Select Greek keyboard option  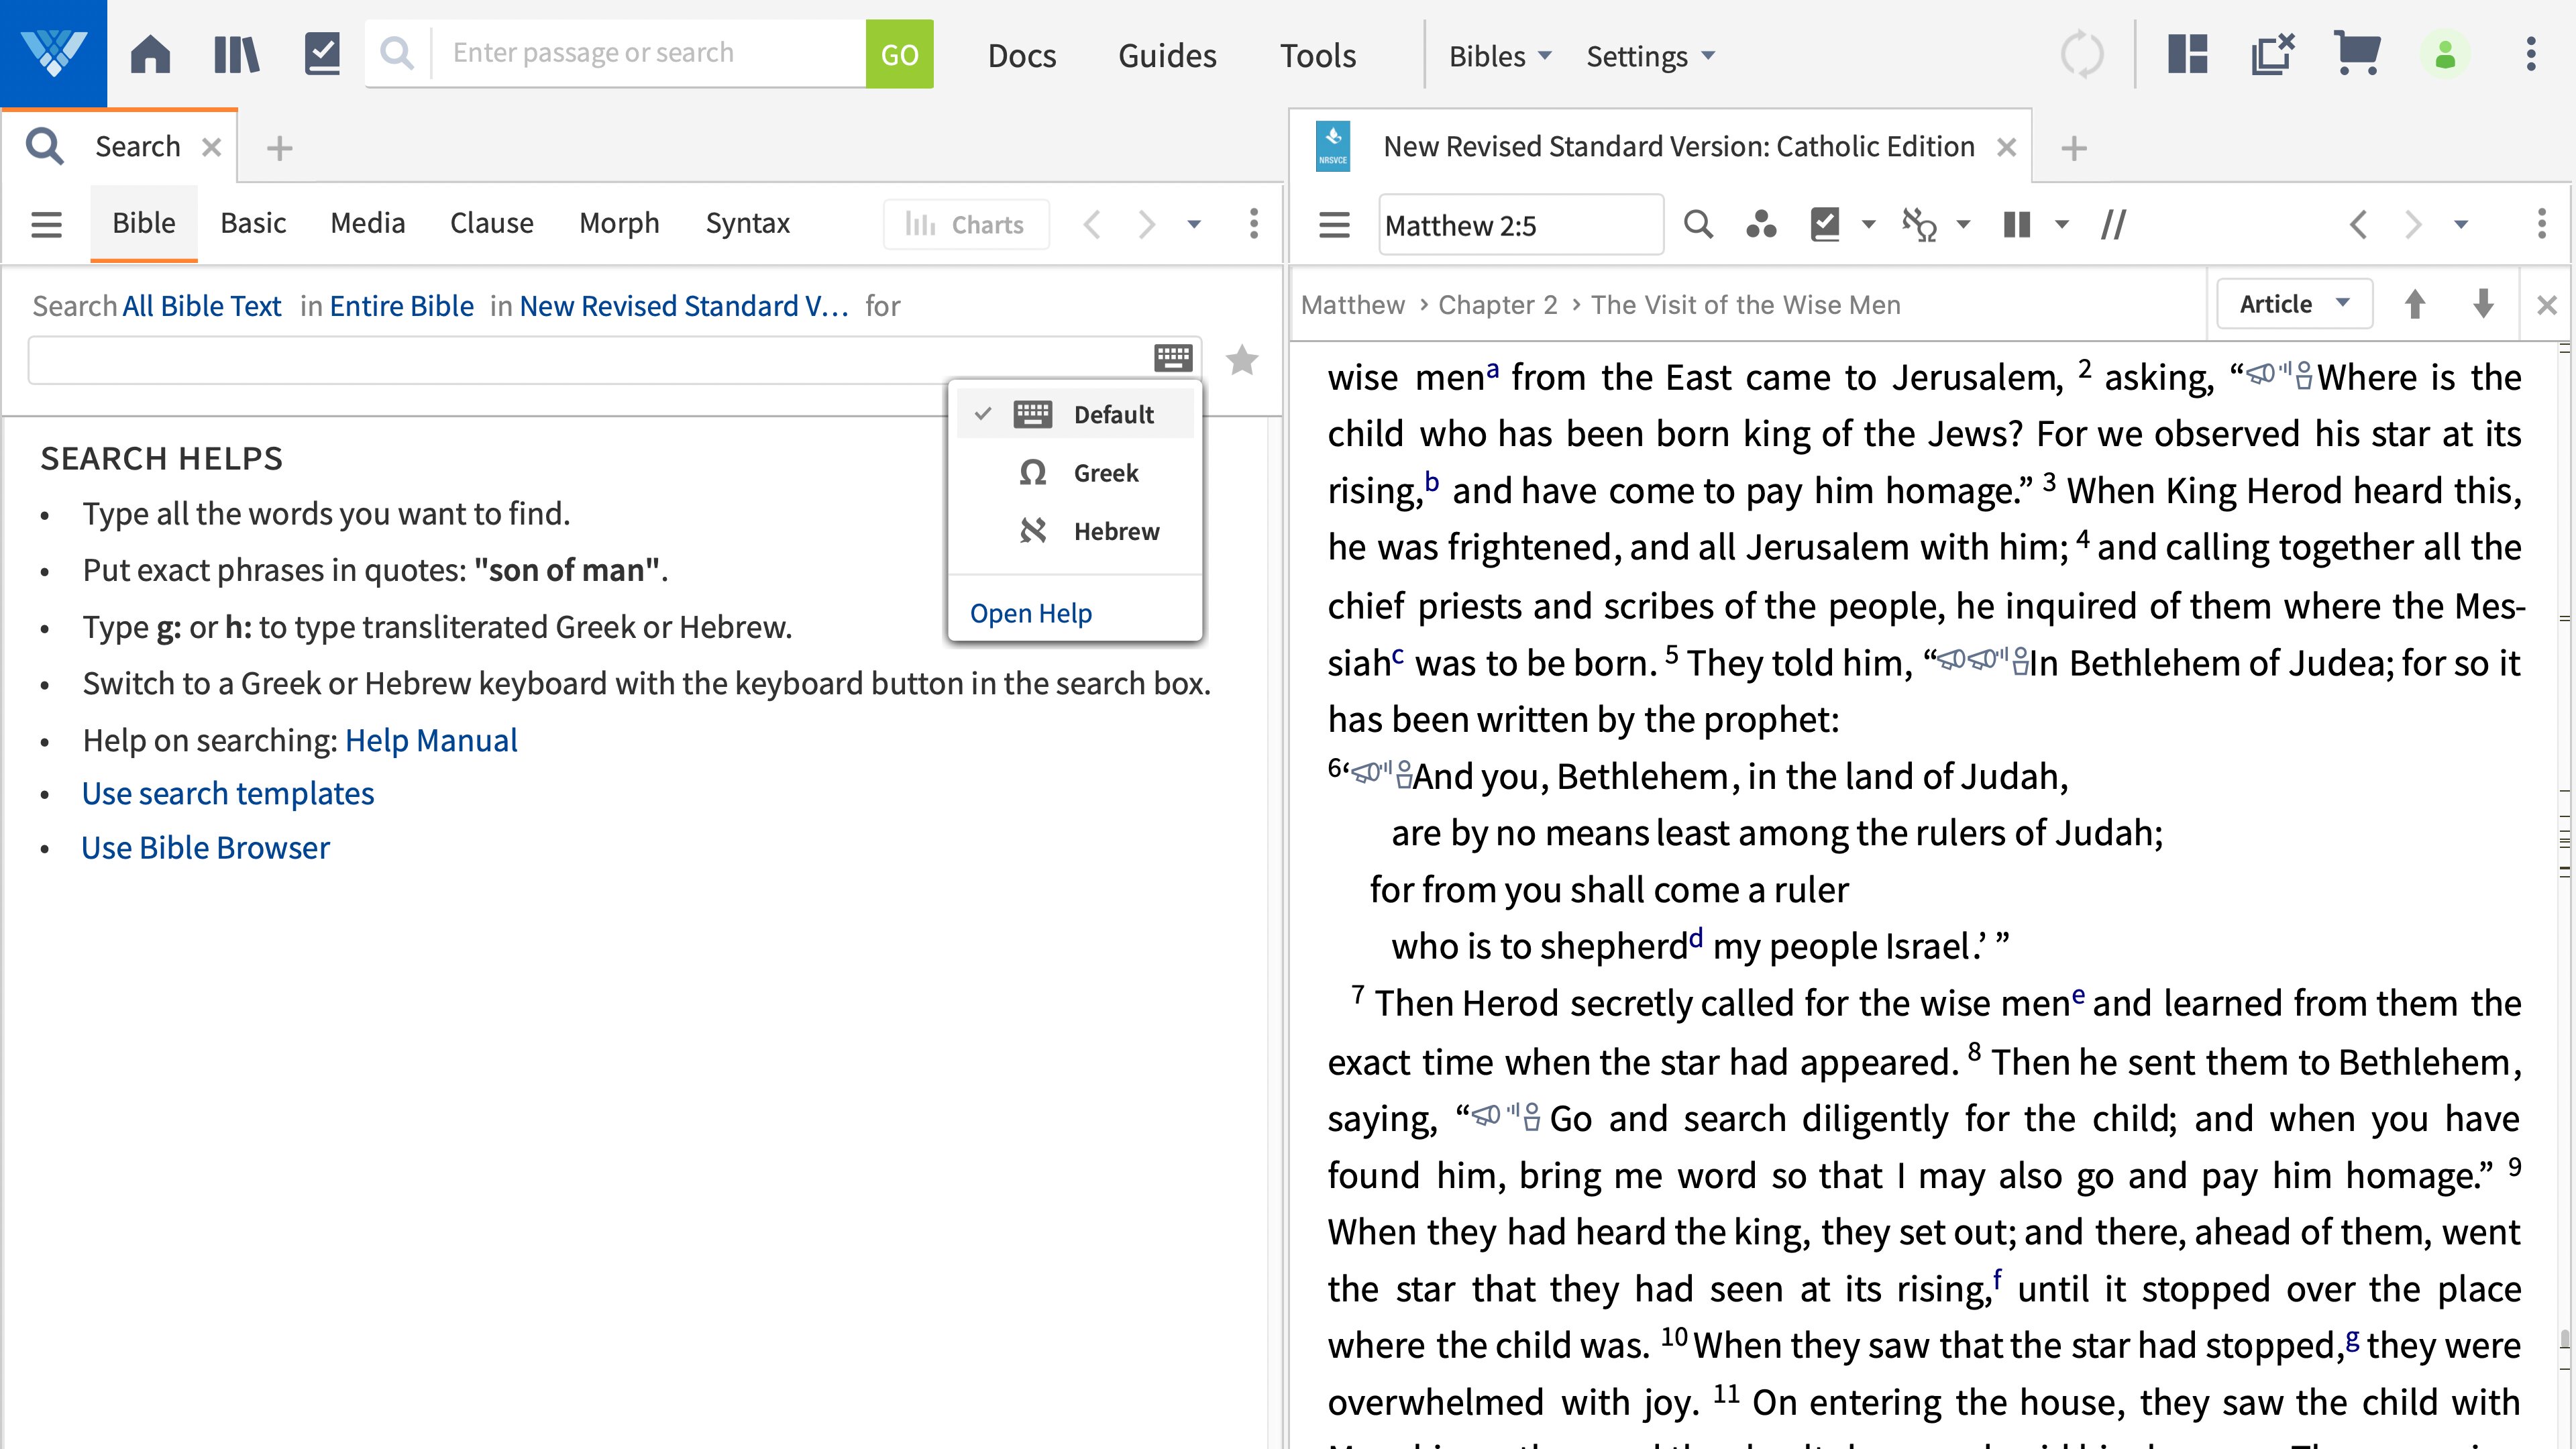(1106, 472)
